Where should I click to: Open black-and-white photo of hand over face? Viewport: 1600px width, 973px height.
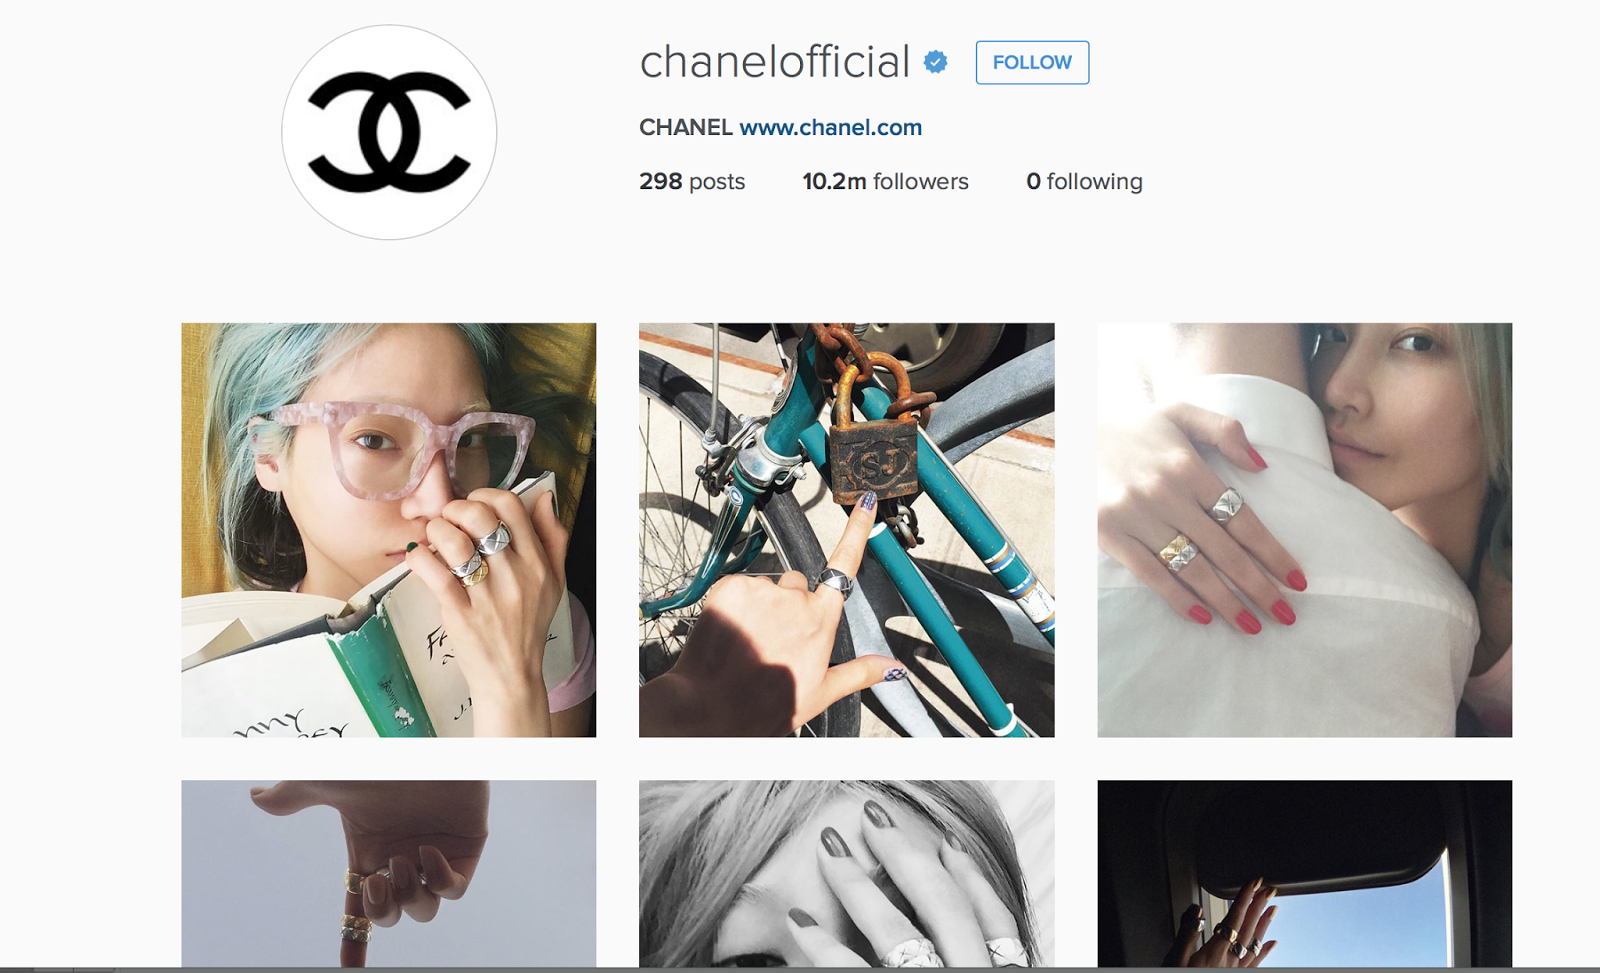coord(846,873)
